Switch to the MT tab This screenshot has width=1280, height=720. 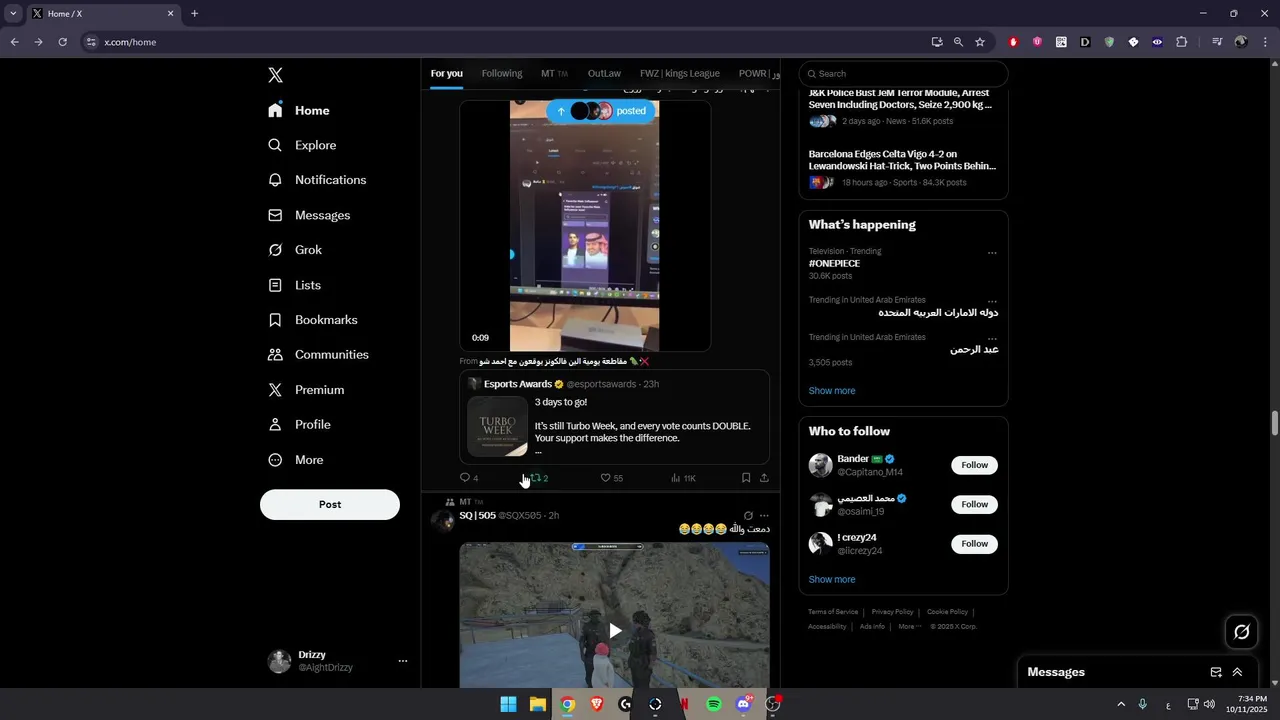pyautogui.click(x=554, y=73)
